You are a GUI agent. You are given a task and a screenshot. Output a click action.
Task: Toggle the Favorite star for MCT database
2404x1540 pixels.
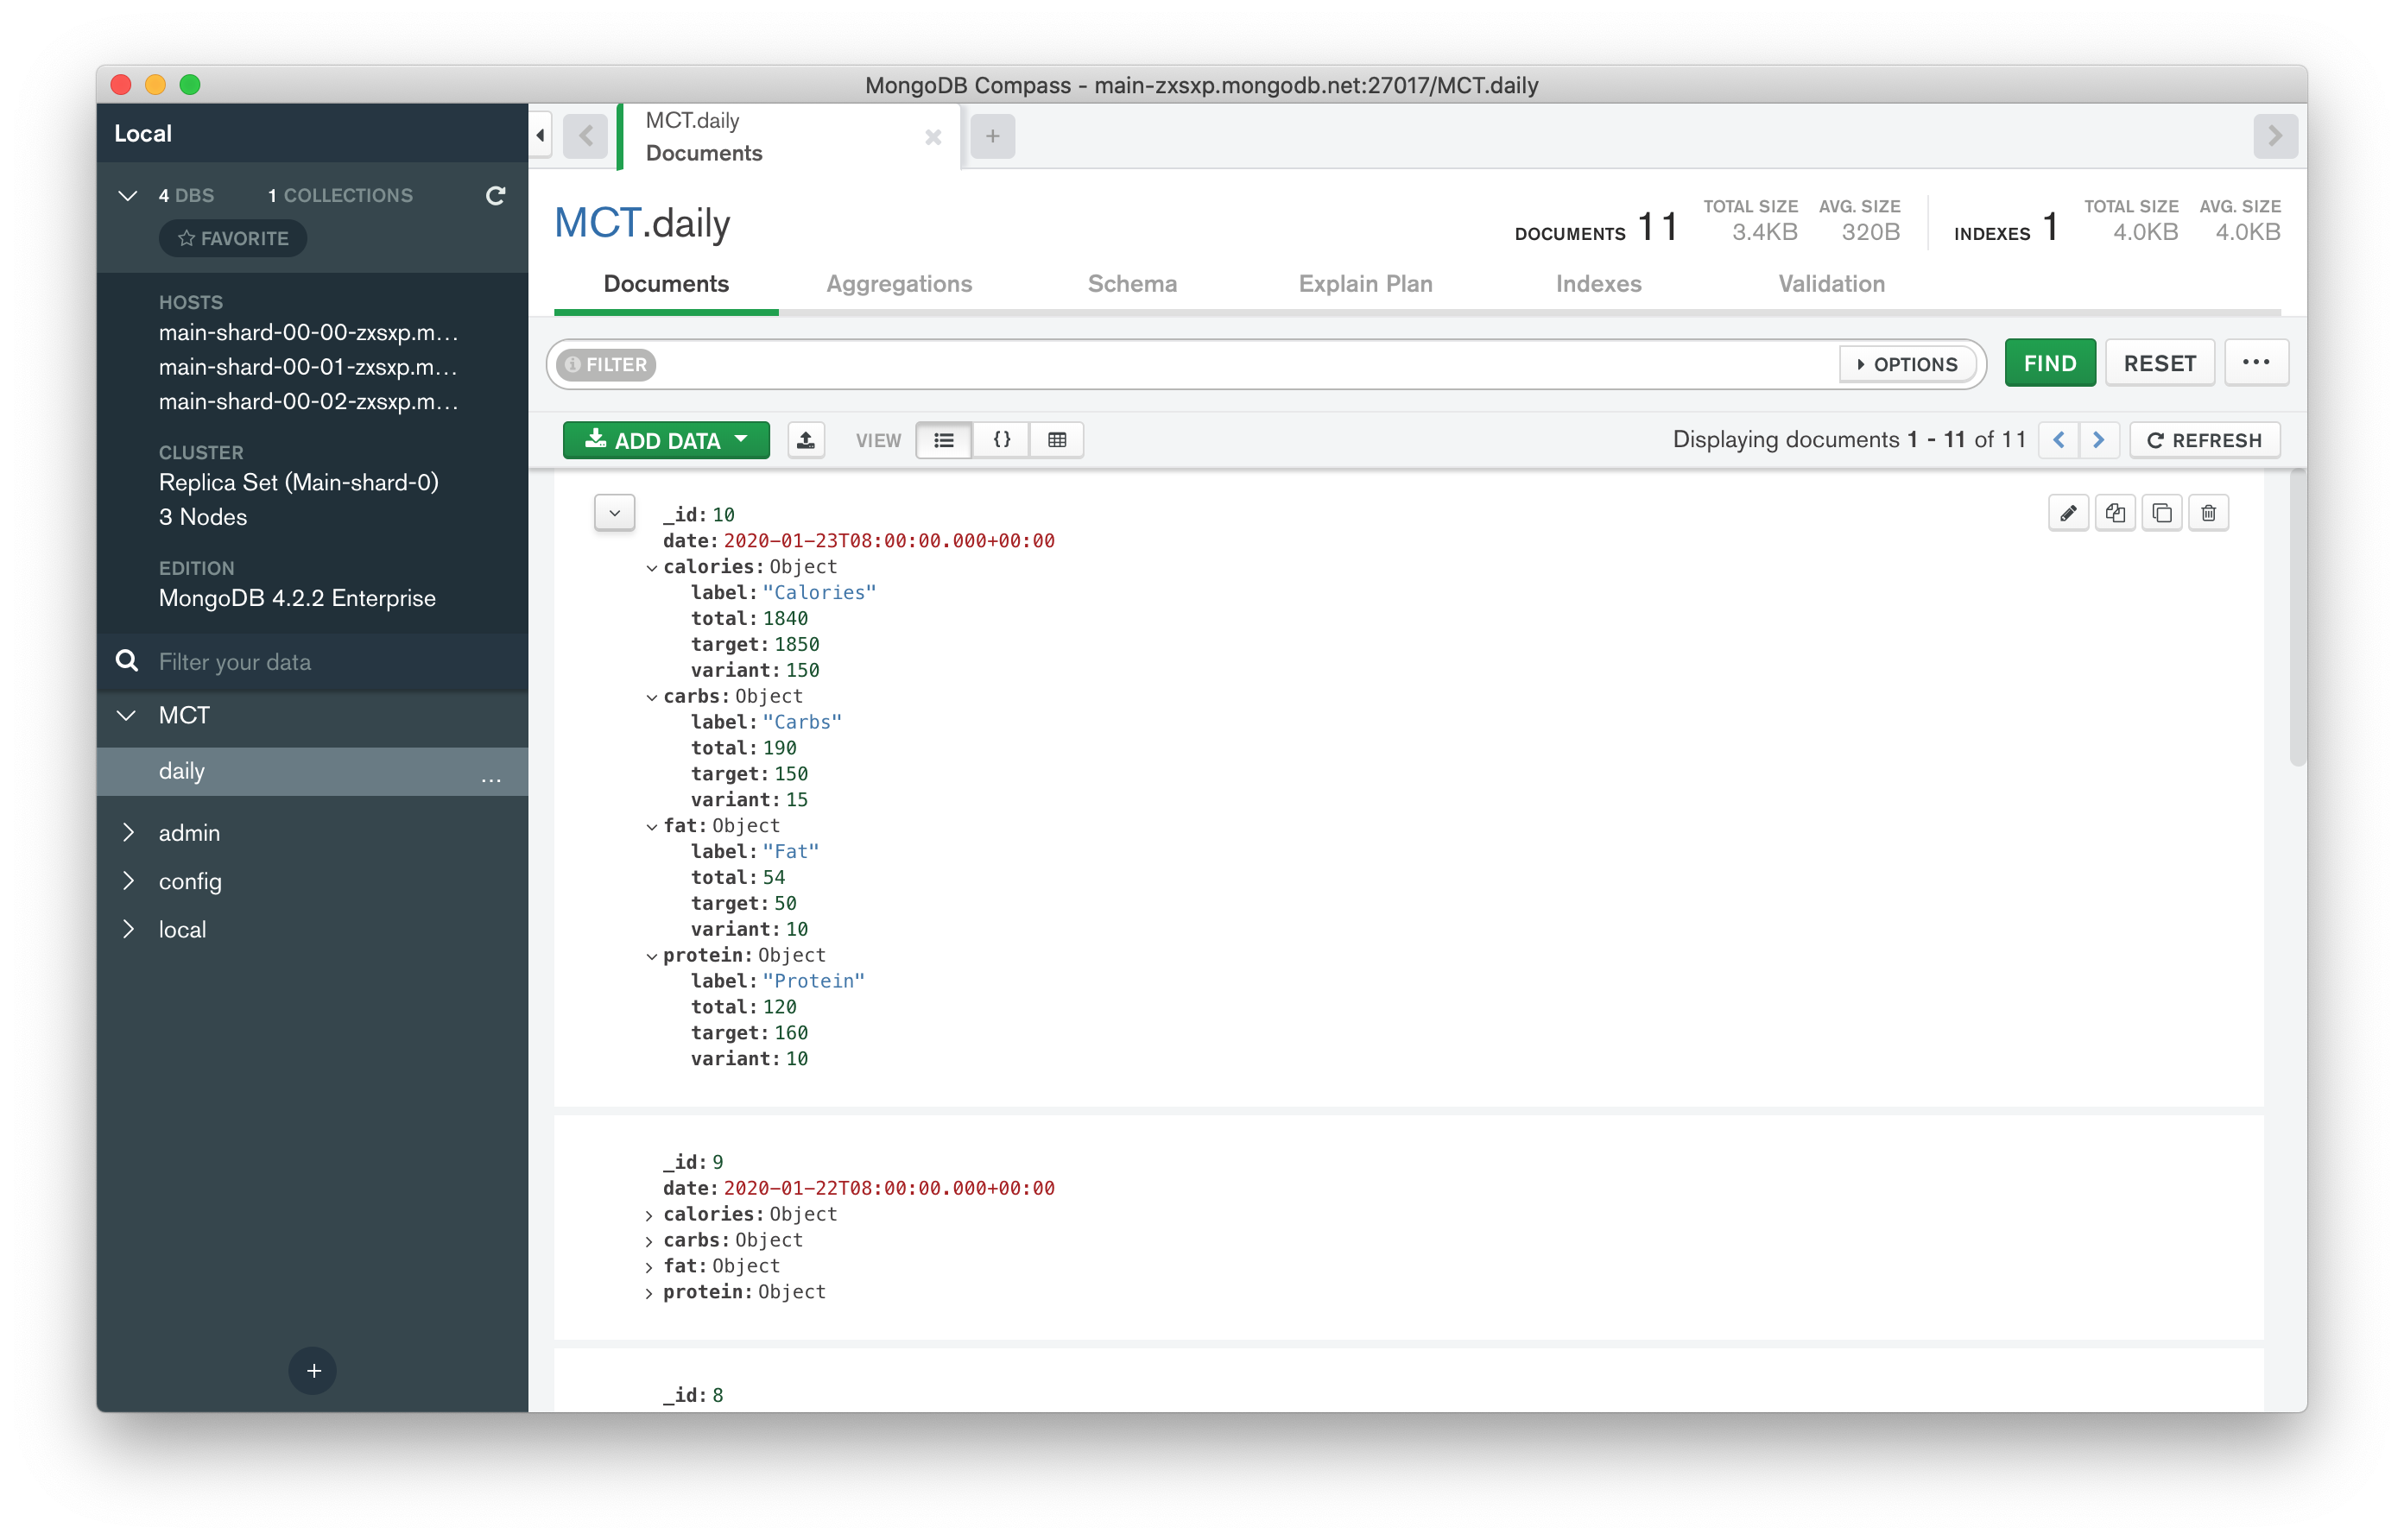point(233,237)
